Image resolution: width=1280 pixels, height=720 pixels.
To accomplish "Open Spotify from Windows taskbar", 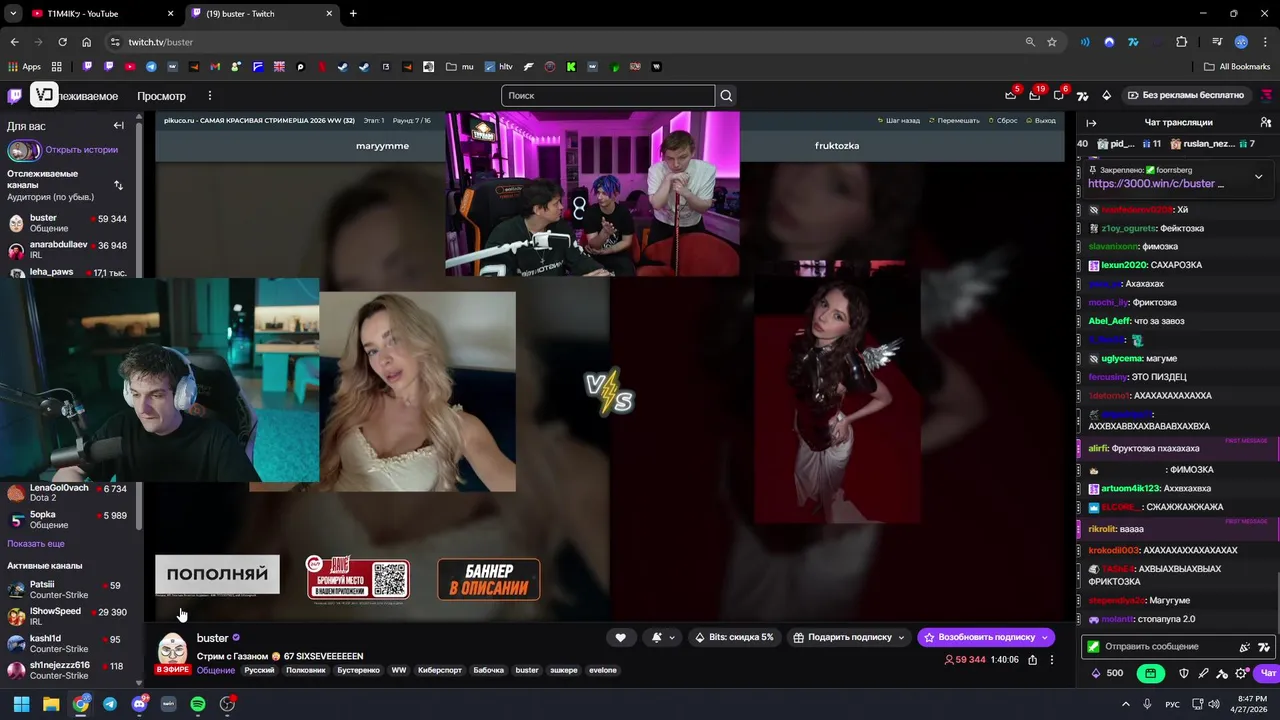I will [x=198, y=704].
